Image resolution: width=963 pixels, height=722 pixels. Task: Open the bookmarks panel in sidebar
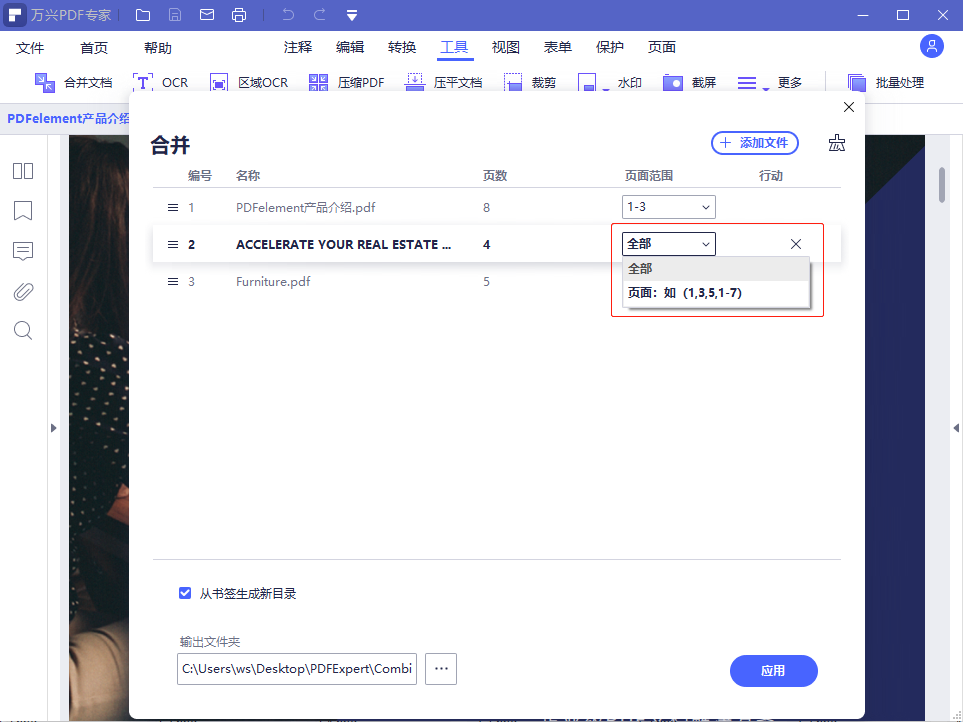pos(23,211)
